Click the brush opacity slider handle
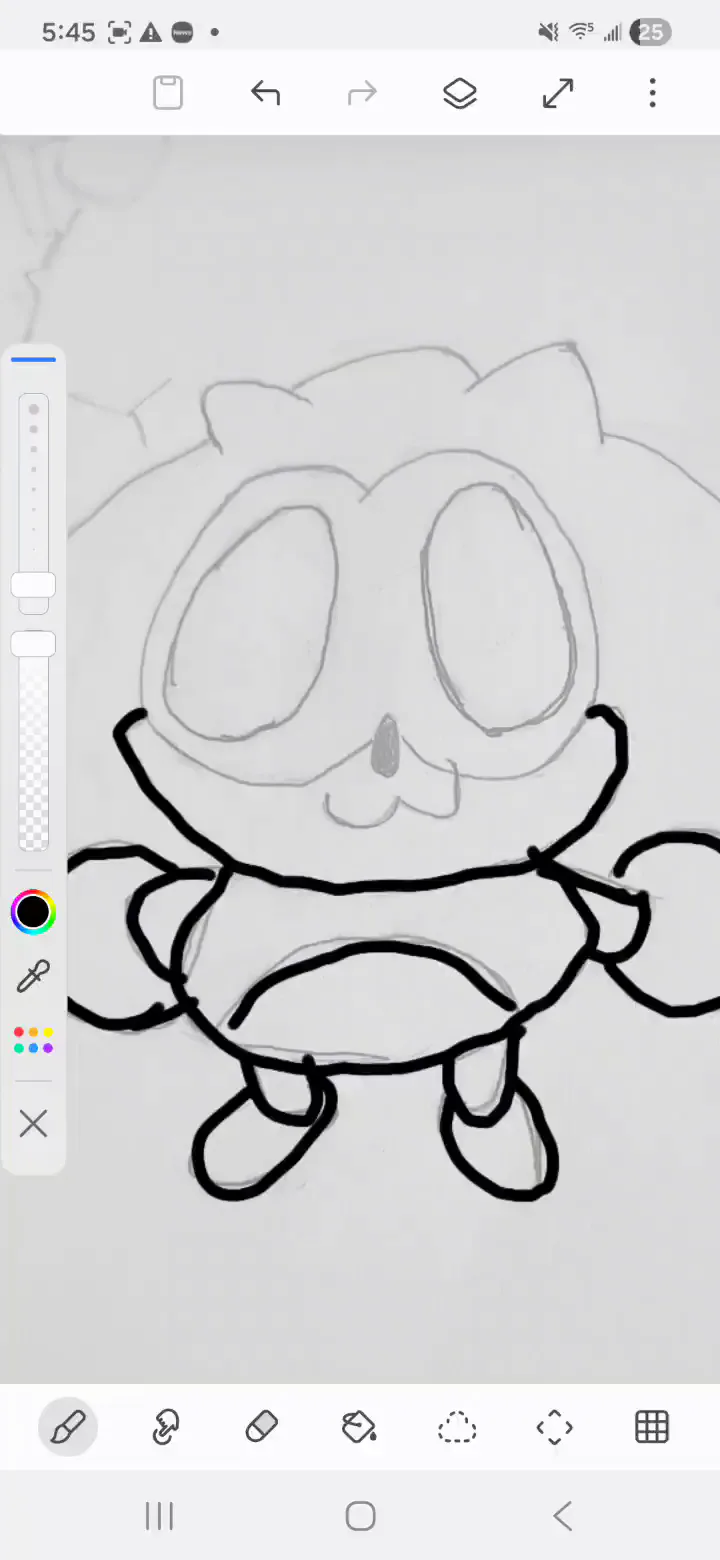The height and width of the screenshot is (1560, 720). click(x=33, y=644)
